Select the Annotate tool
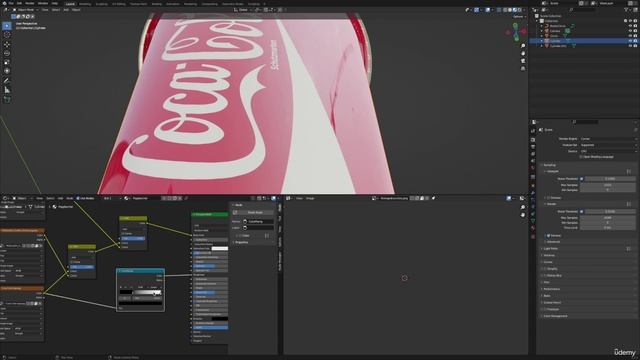The image size is (640, 360). click(x=7, y=80)
